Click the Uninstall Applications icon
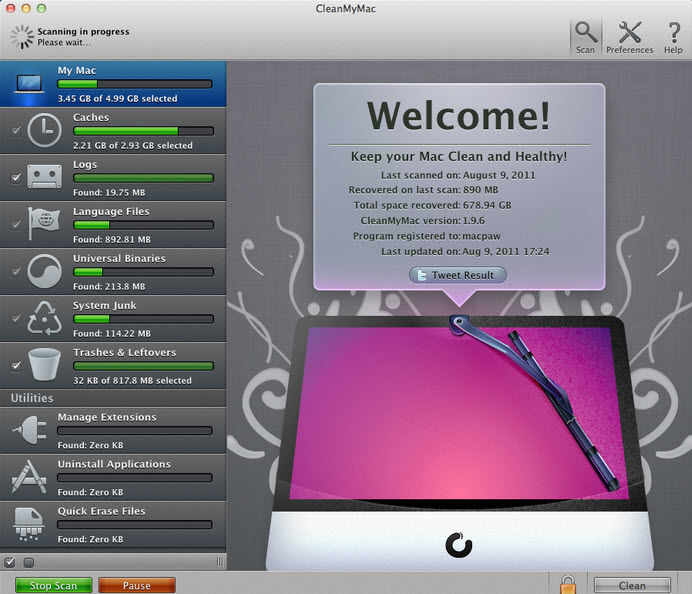 pos(29,477)
